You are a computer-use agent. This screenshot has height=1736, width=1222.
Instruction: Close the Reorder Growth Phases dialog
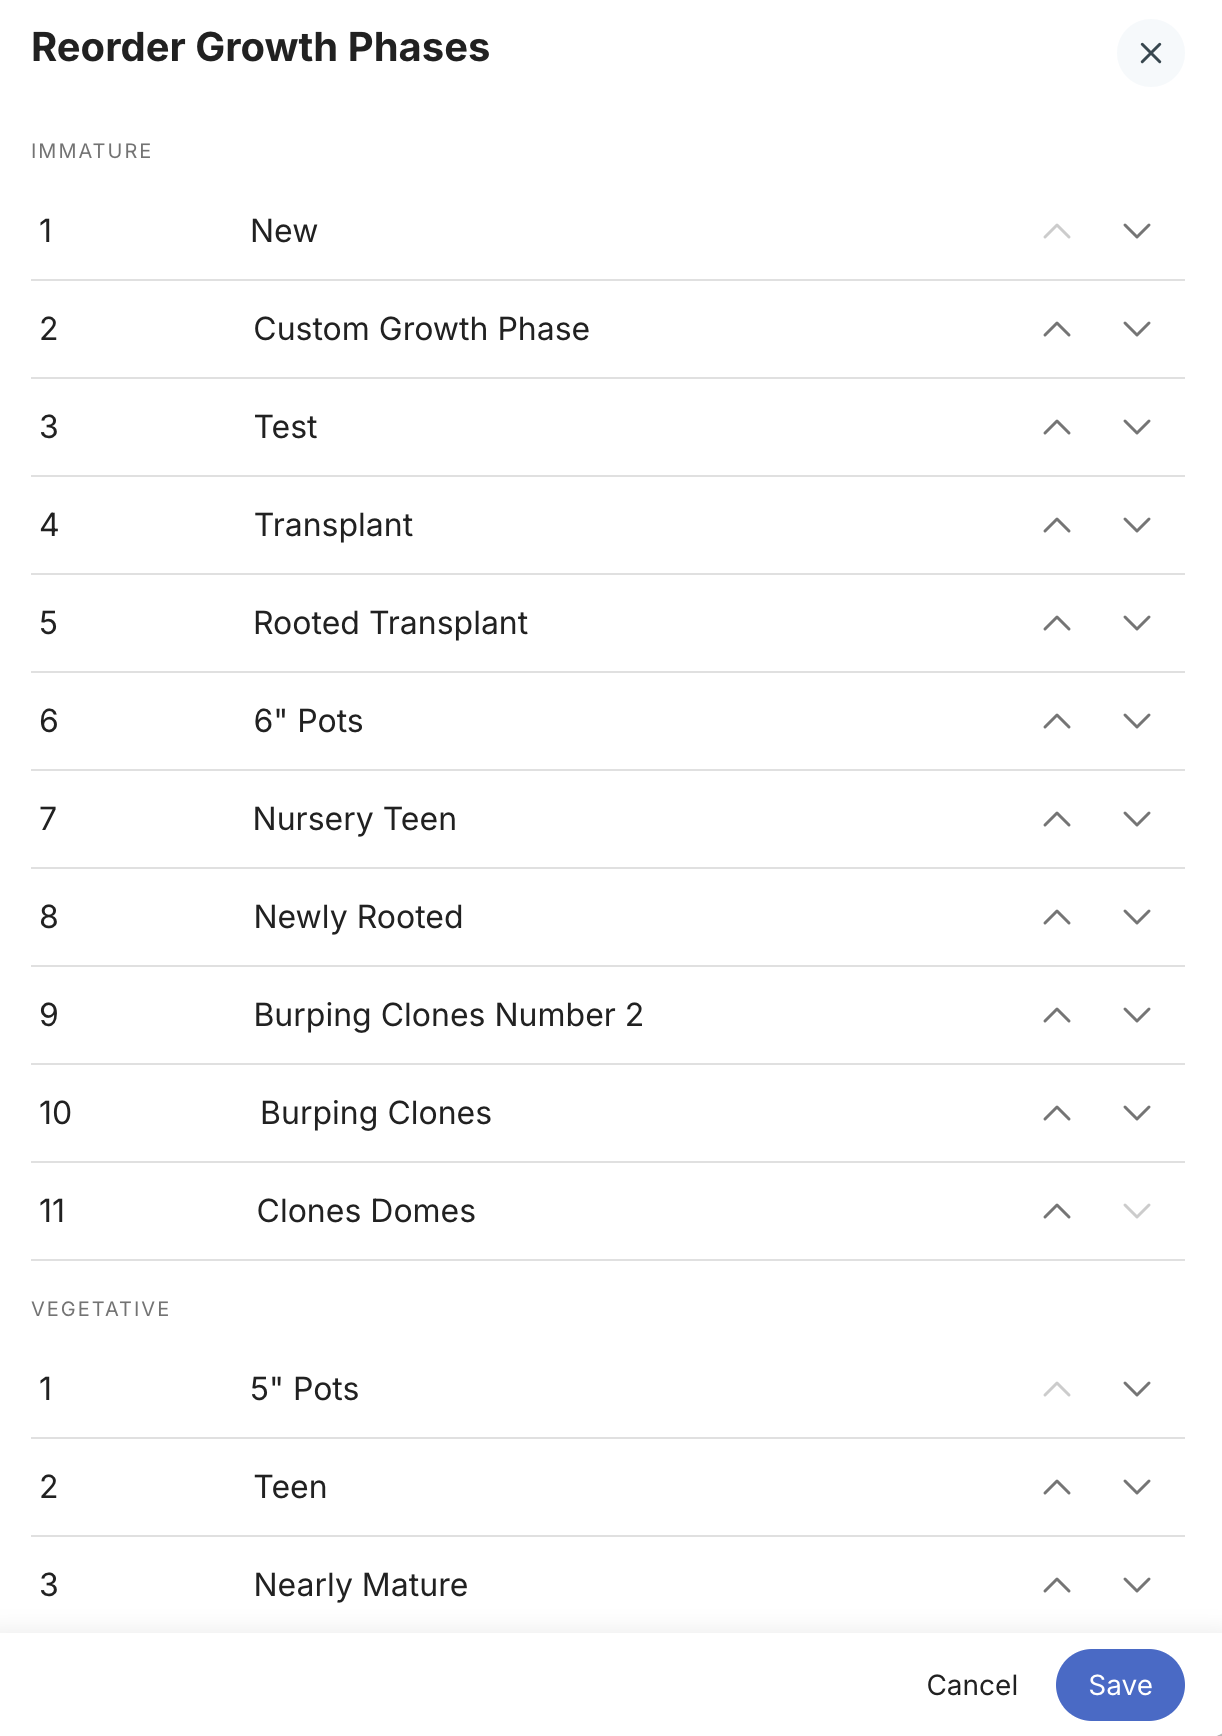tap(1151, 53)
